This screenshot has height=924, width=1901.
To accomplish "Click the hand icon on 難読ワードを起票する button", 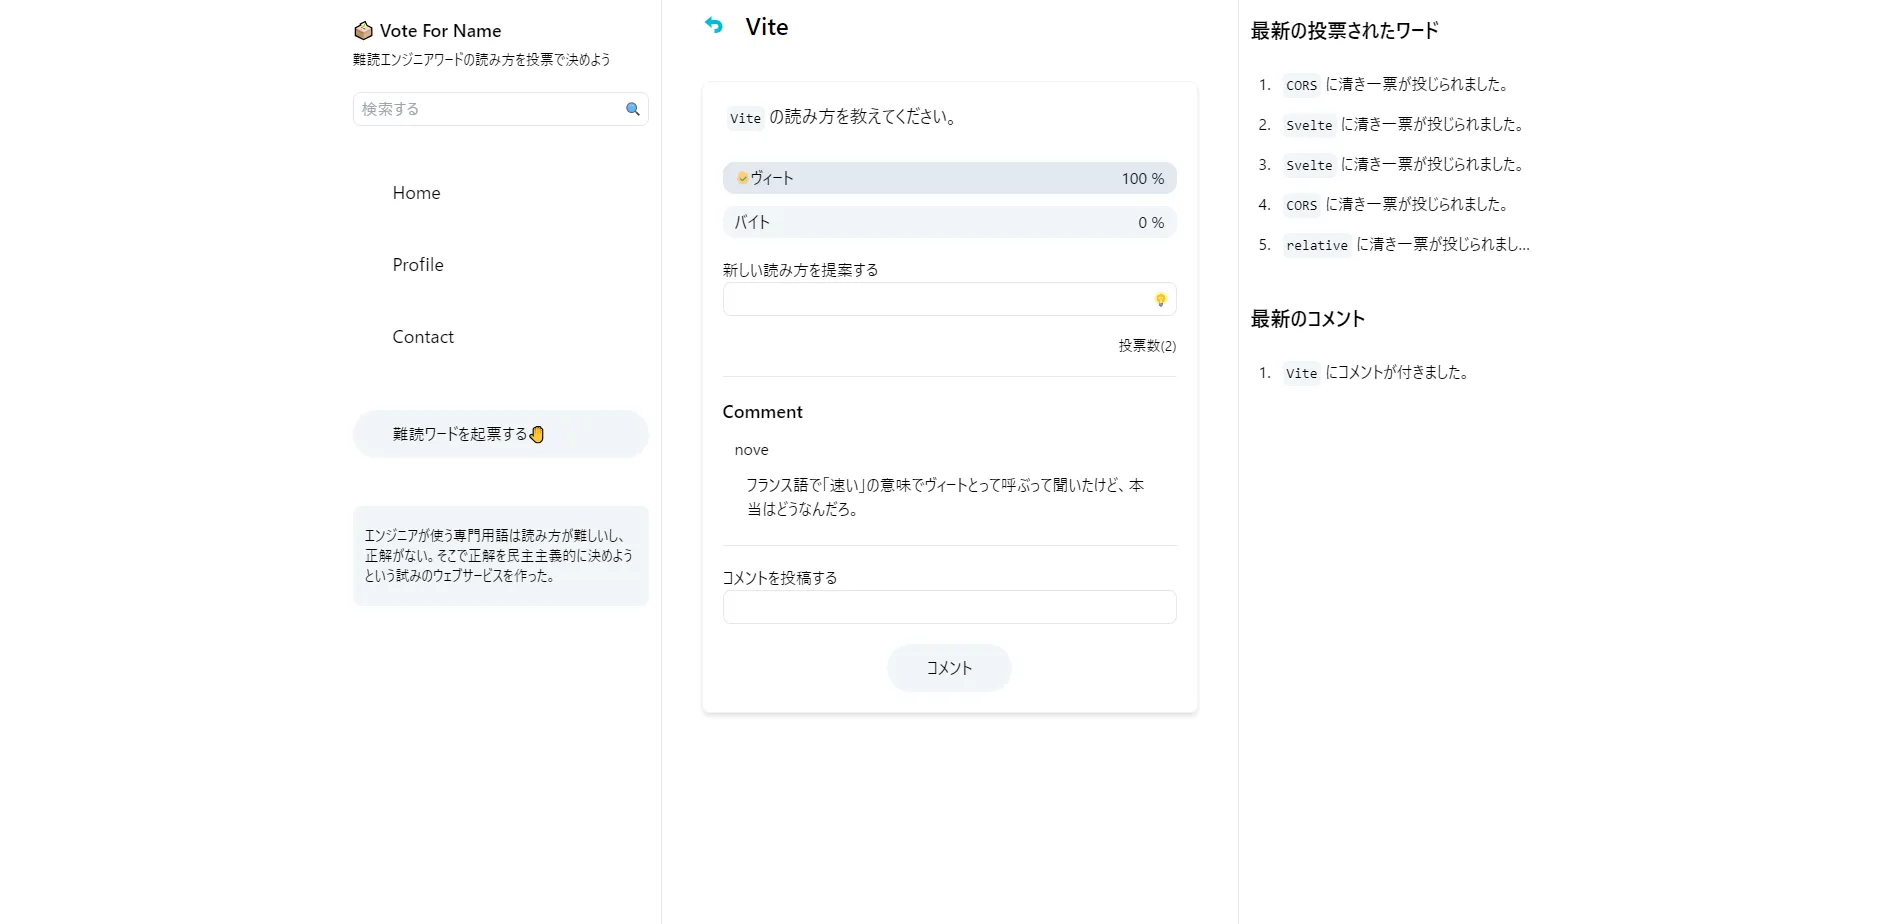I will (537, 434).
